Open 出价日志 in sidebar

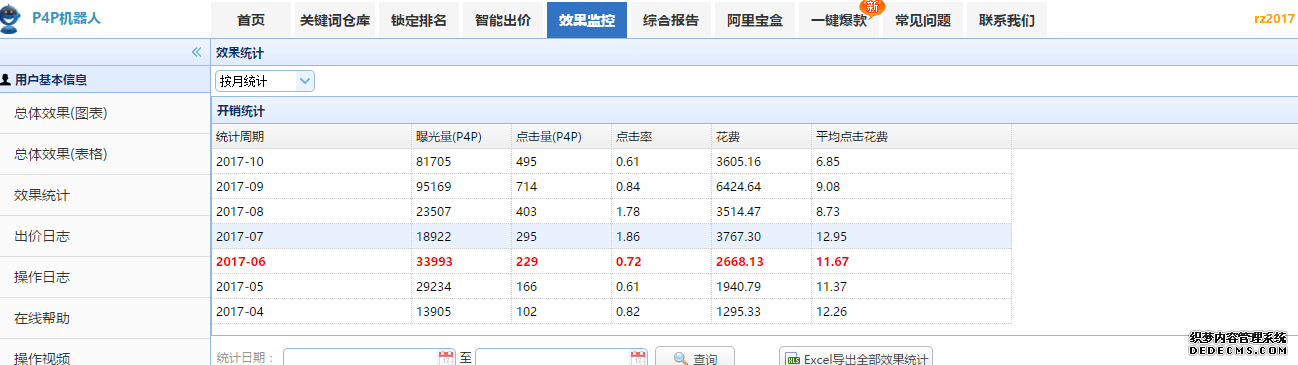(105, 236)
